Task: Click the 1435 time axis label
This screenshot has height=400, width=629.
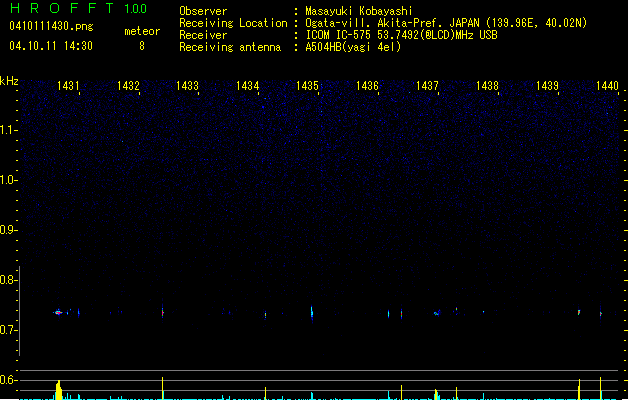Action: 307,85
